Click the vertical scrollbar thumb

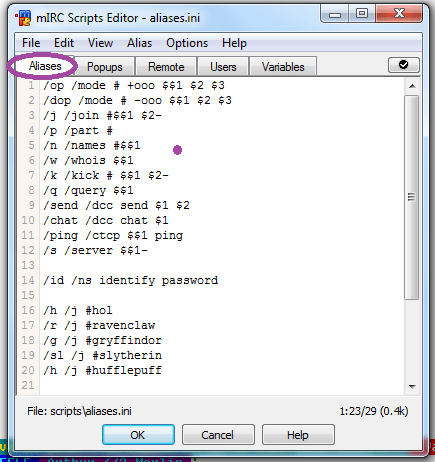(x=412, y=197)
